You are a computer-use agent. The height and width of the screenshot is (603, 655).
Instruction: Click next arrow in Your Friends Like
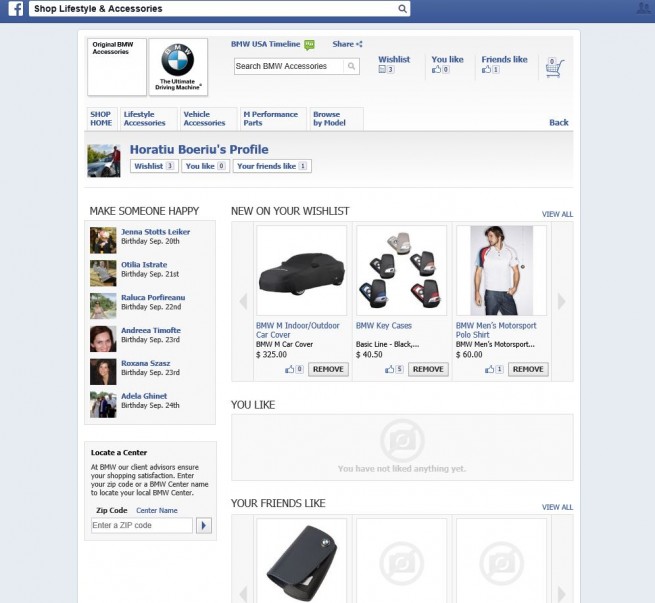click(x=562, y=594)
